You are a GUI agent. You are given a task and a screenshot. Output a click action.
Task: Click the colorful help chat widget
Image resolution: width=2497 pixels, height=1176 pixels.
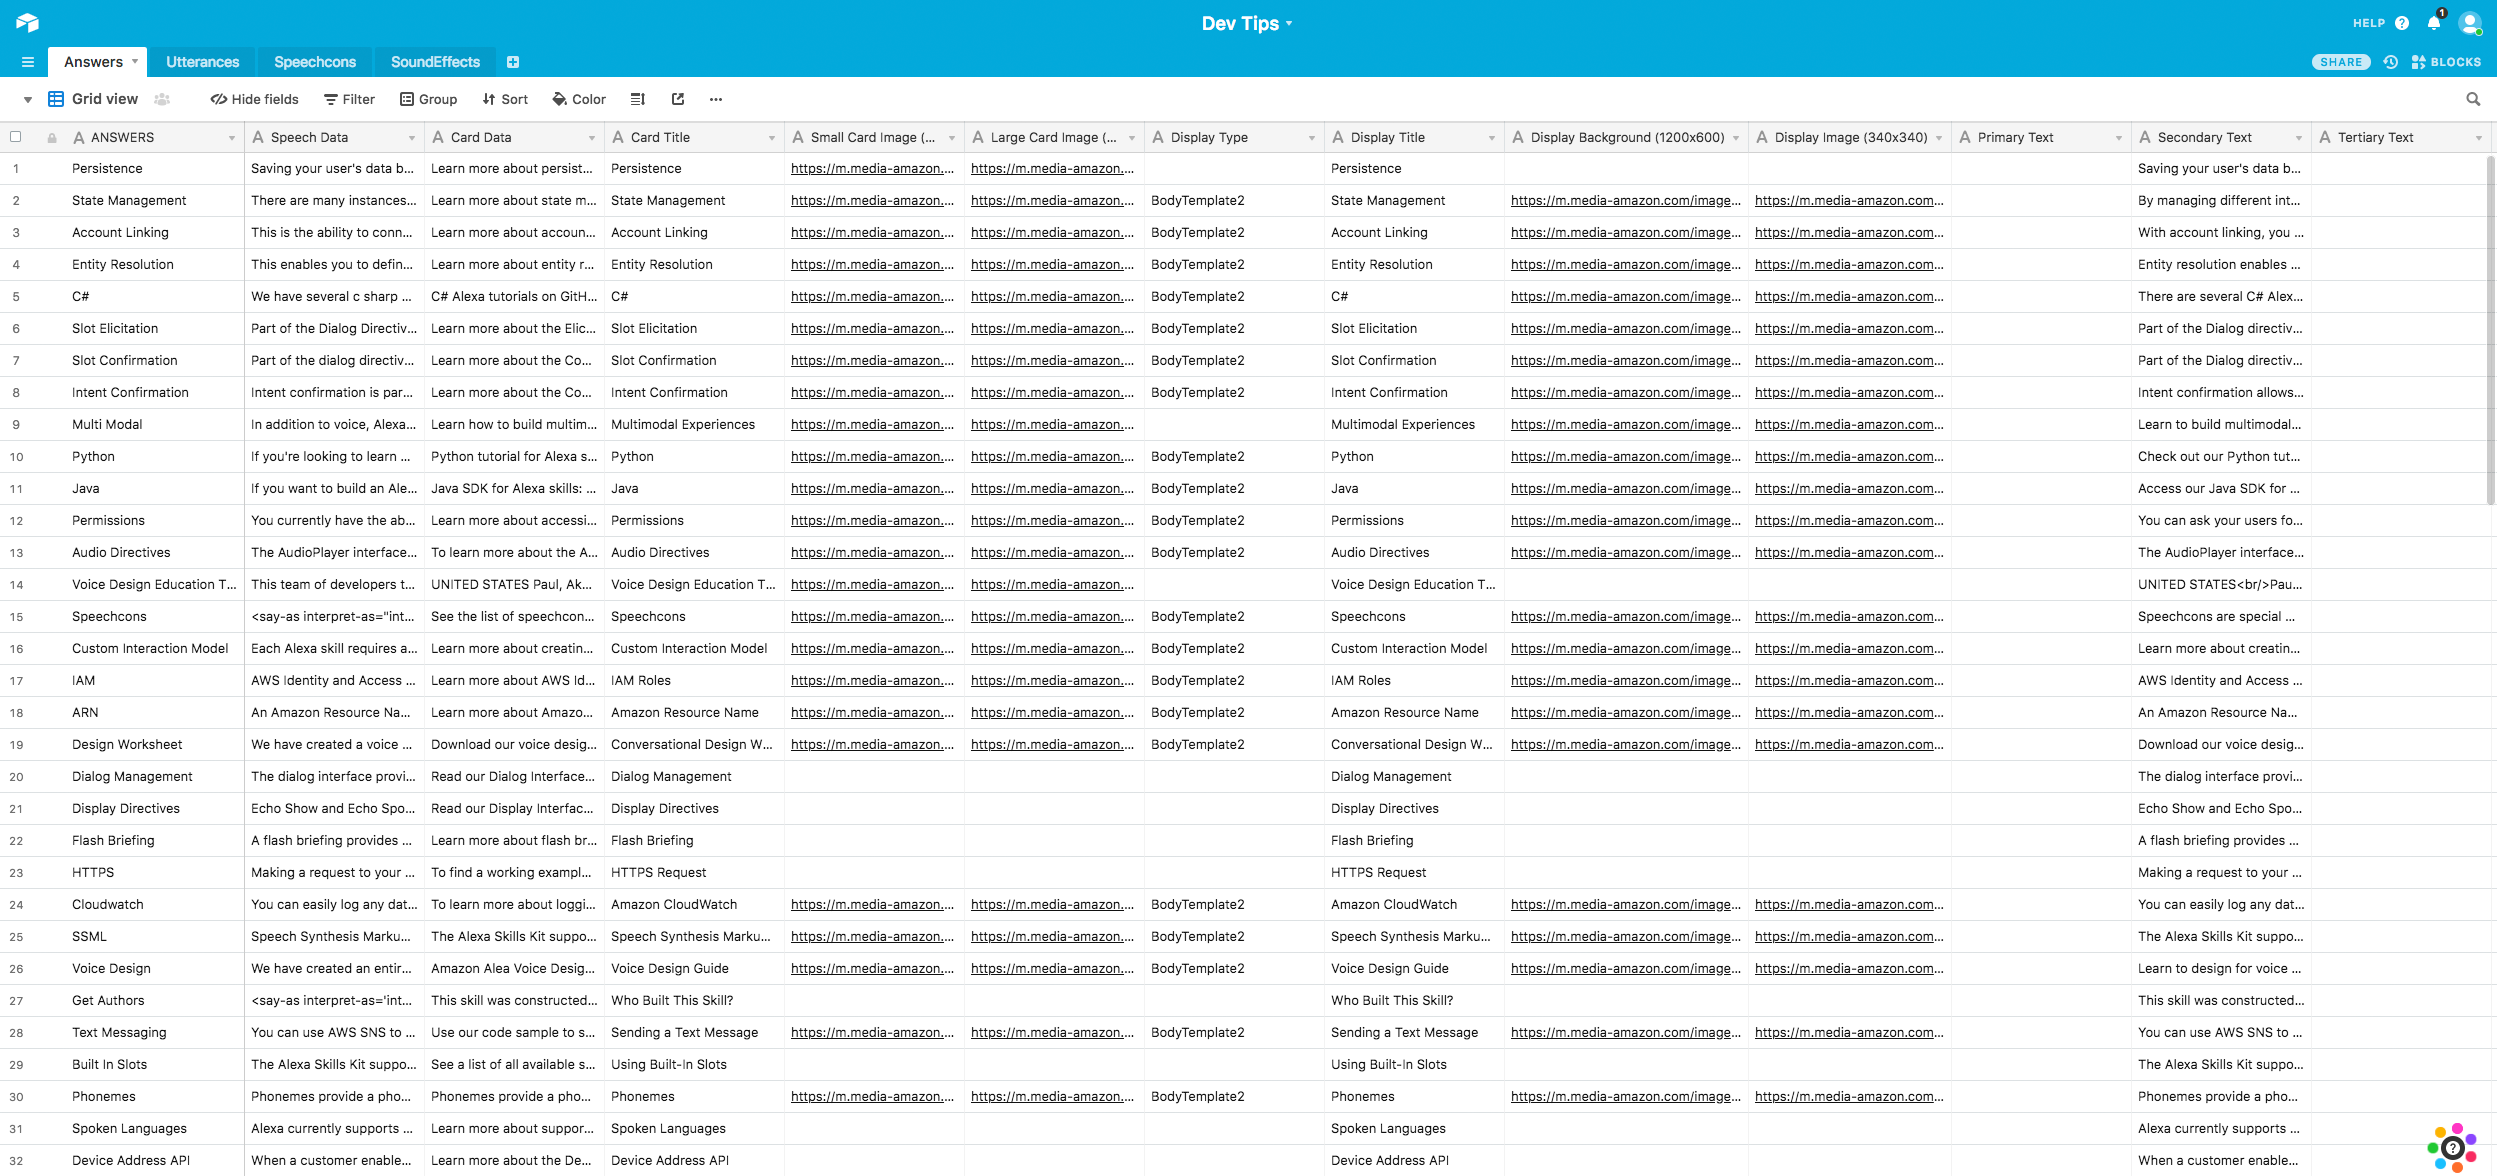tap(2451, 1147)
